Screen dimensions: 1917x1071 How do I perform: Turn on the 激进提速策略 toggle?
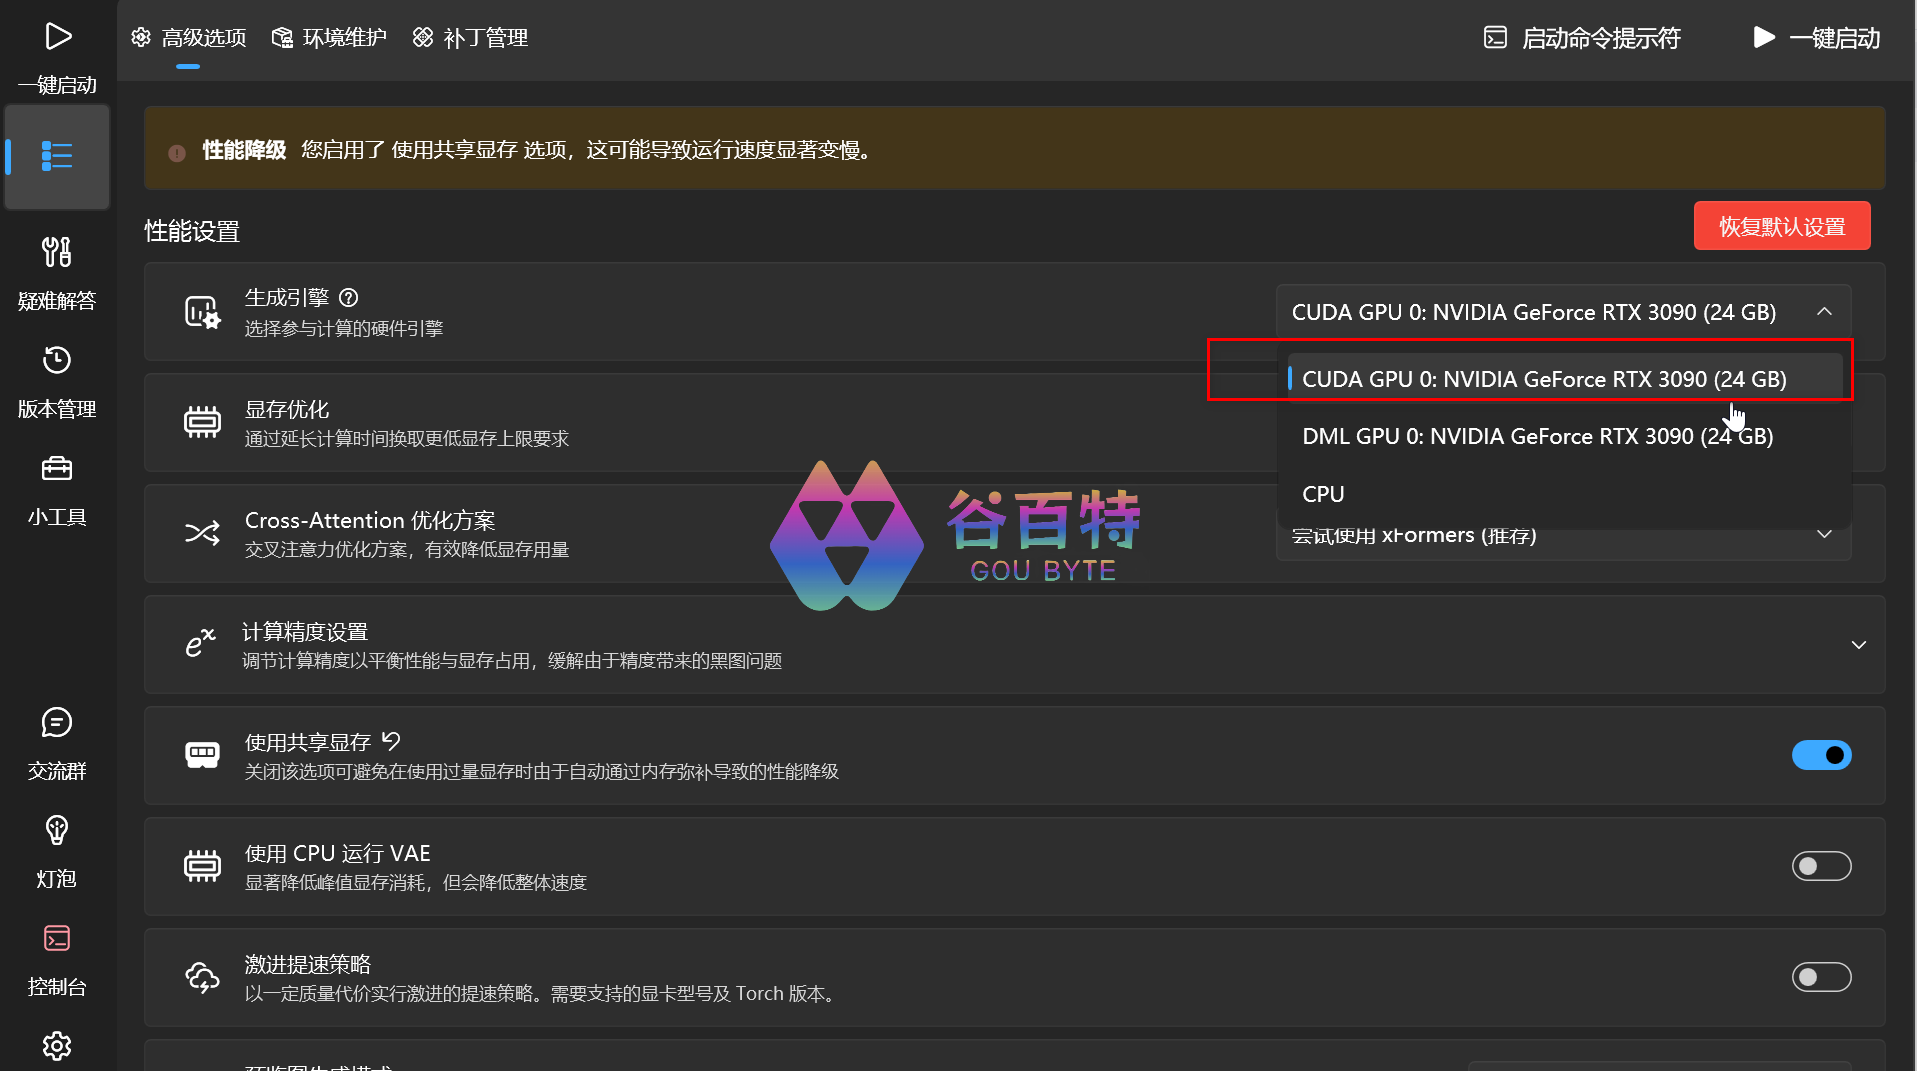pos(1820,977)
